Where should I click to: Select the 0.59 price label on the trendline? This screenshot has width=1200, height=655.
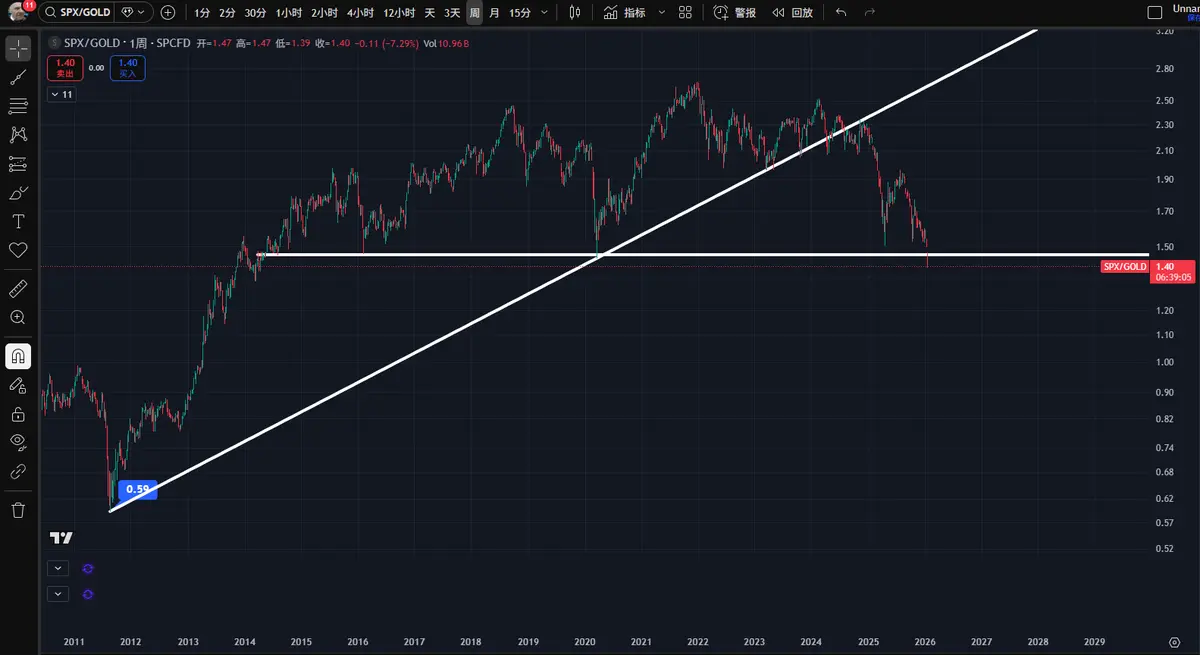[137, 490]
